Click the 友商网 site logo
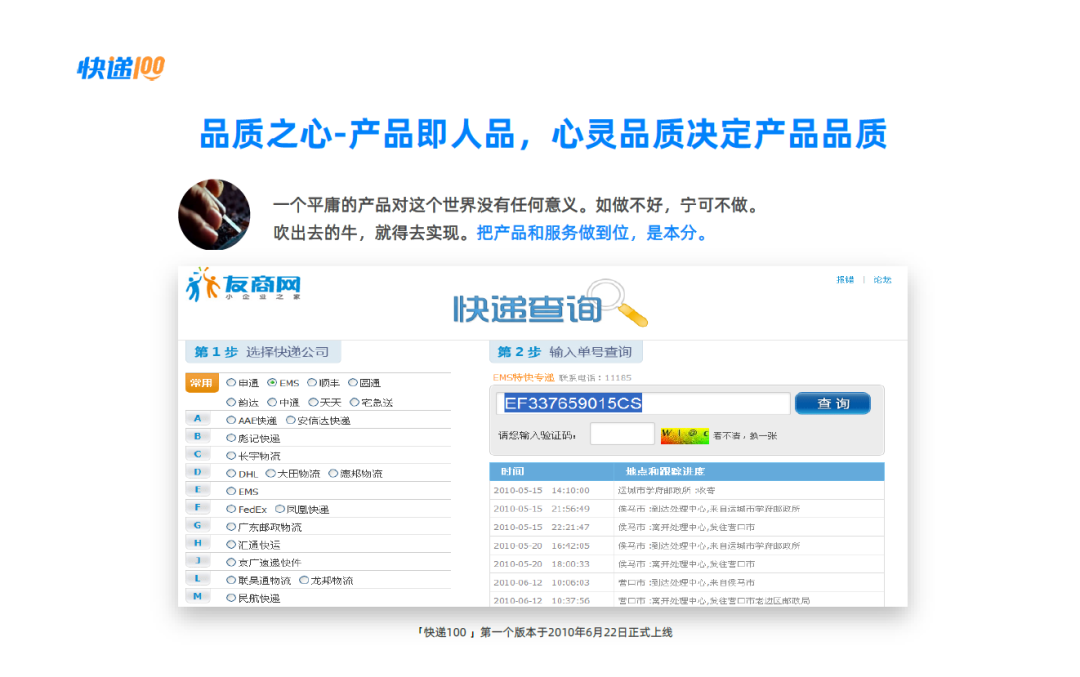The width and height of the screenshot is (1080, 677). [x=243, y=284]
